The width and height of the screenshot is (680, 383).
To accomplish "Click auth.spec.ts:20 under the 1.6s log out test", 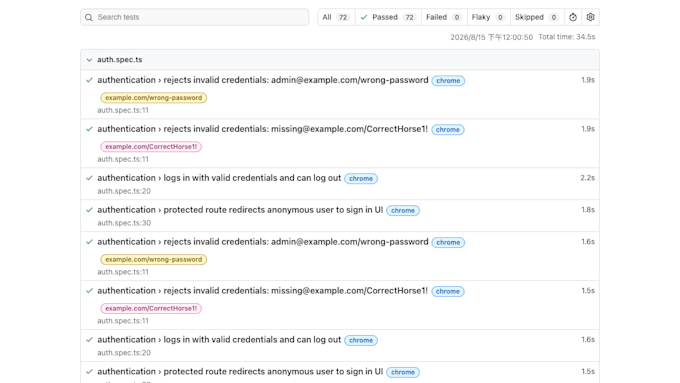I will click(x=124, y=353).
